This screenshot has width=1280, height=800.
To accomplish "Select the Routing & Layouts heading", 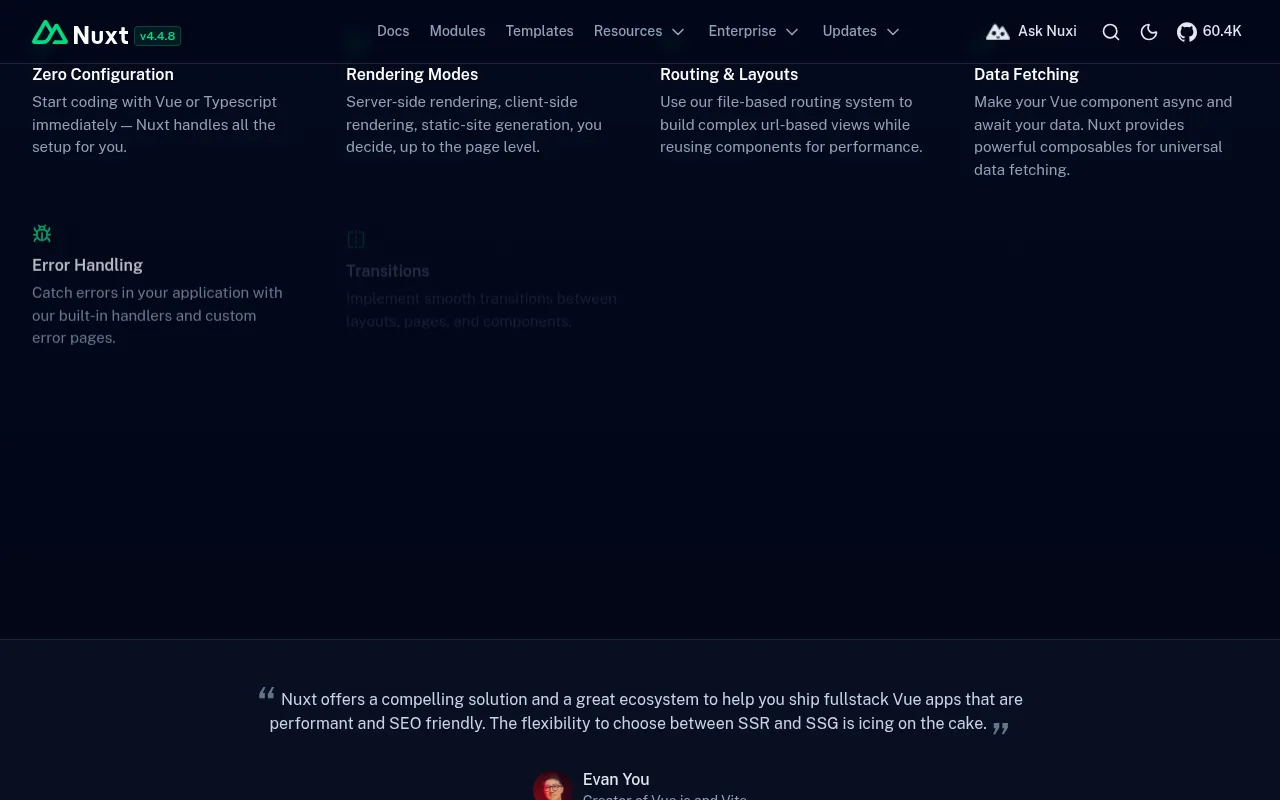I will [x=729, y=74].
